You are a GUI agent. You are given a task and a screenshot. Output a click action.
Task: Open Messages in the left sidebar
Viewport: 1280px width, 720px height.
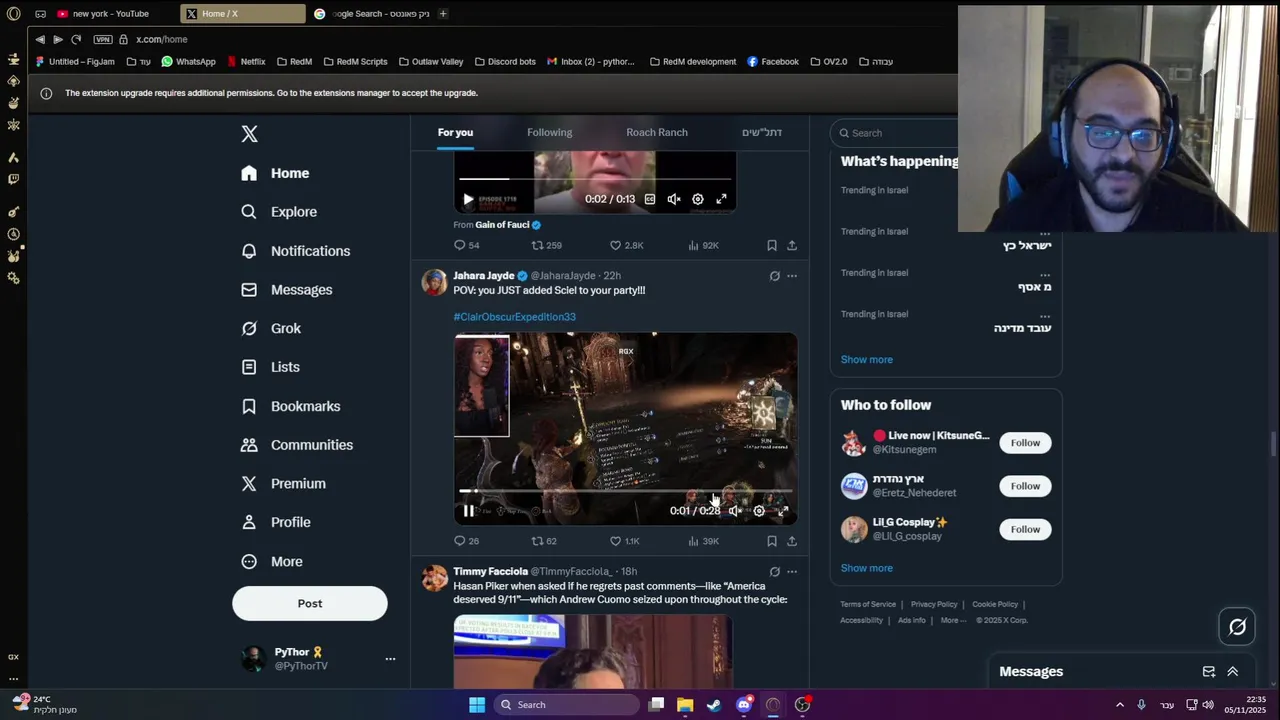[x=287, y=290]
